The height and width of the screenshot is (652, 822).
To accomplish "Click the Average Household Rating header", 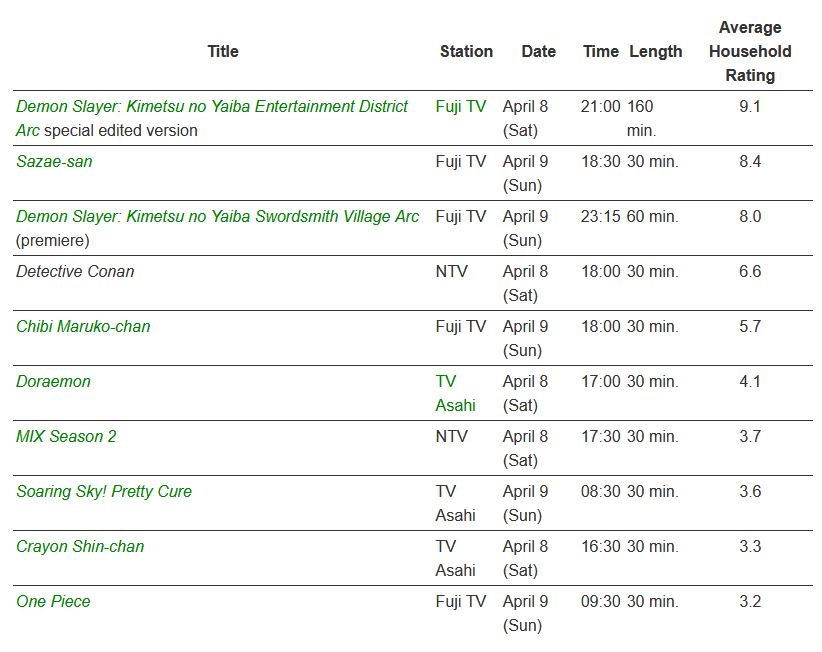I will (x=749, y=51).
